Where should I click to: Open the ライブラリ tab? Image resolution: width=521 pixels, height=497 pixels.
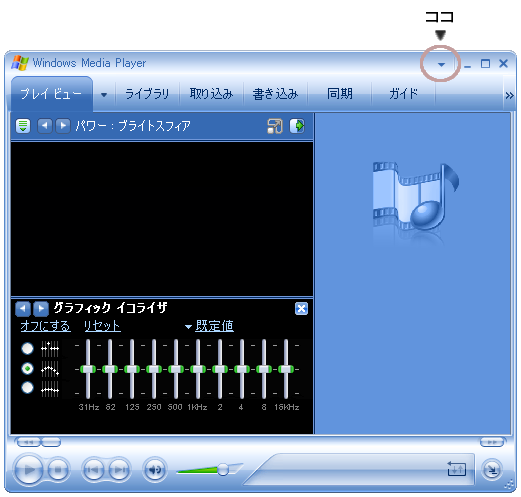tap(147, 94)
